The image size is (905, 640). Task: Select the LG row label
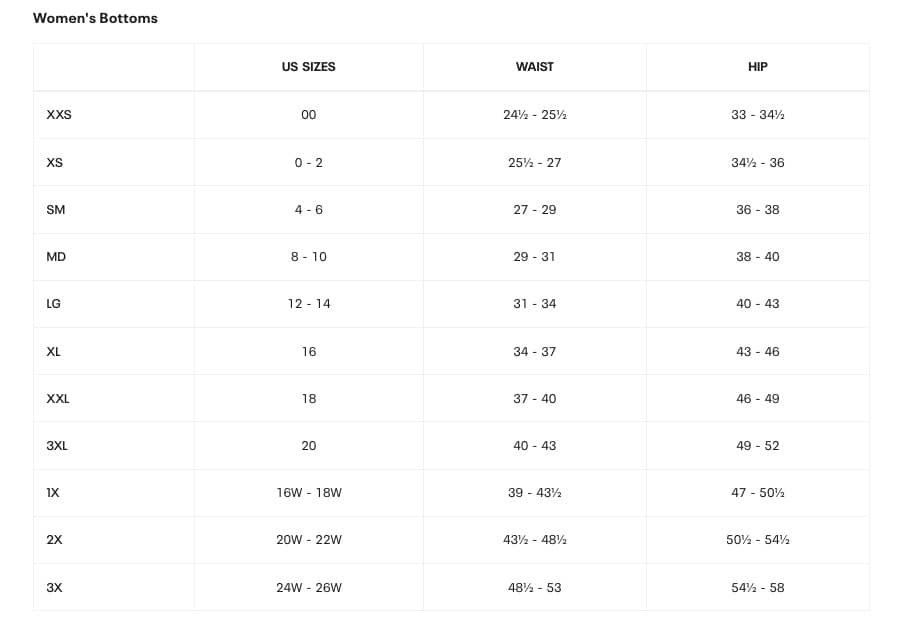[54, 304]
